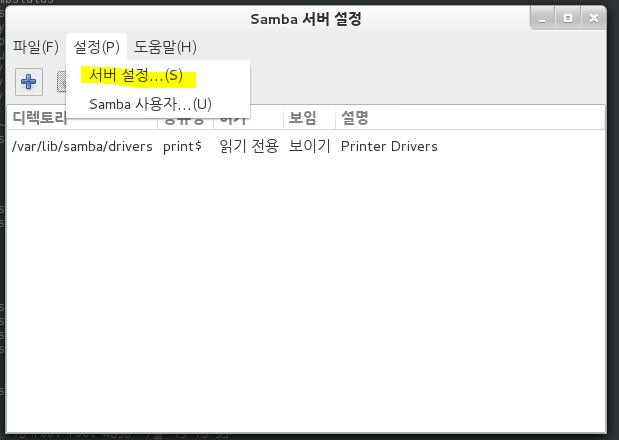This screenshot has width=619, height=440.
Task: Open the 도움말(H) menu
Action: [165, 47]
